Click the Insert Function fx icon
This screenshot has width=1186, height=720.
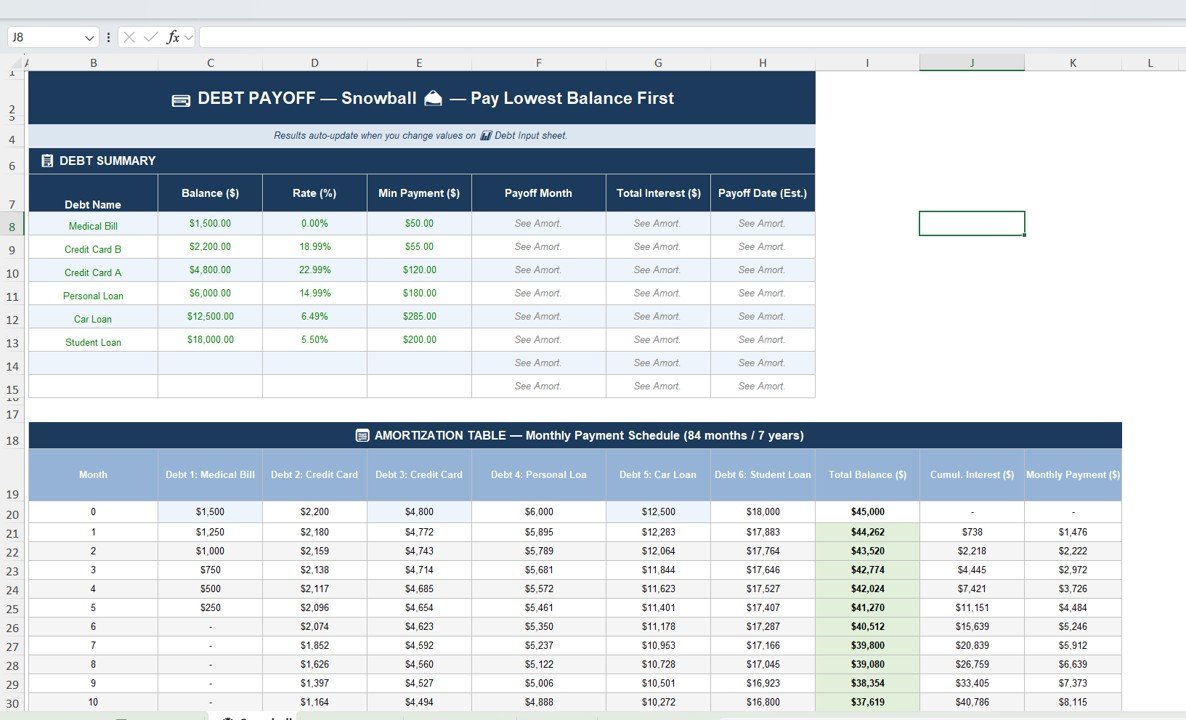[x=173, y=37]
